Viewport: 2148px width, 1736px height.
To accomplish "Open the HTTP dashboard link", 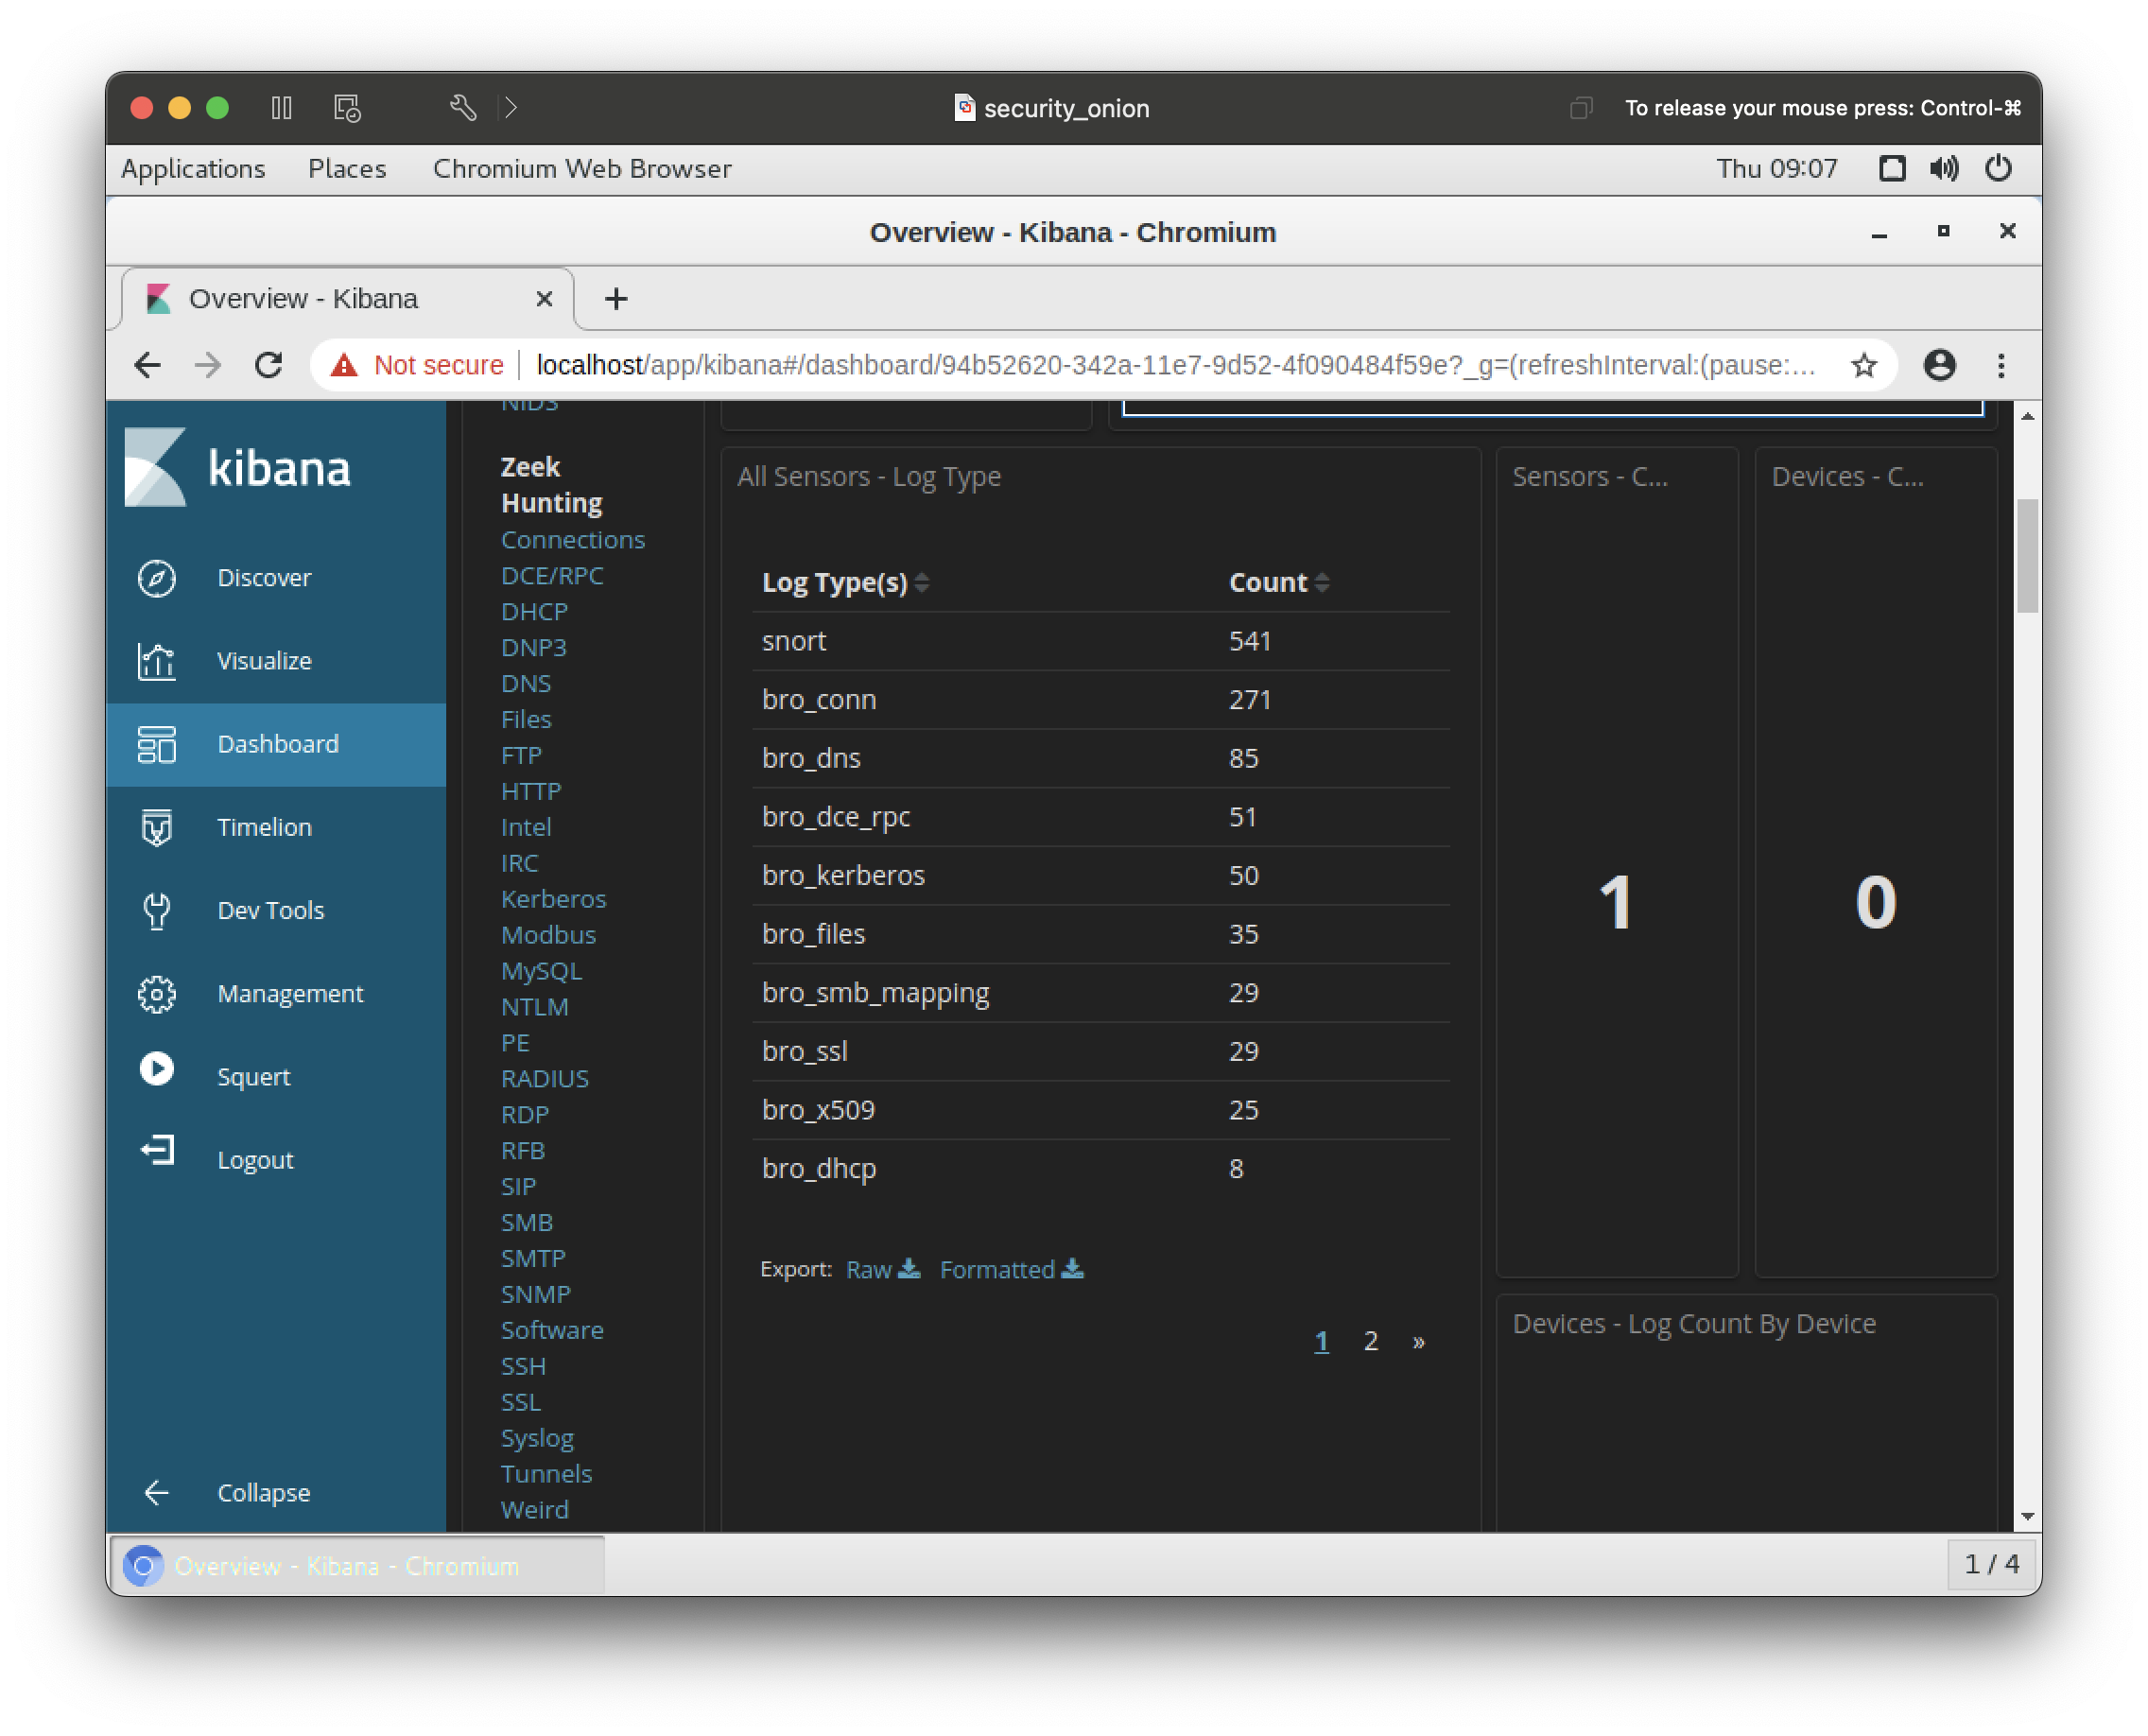I will 531,792.
